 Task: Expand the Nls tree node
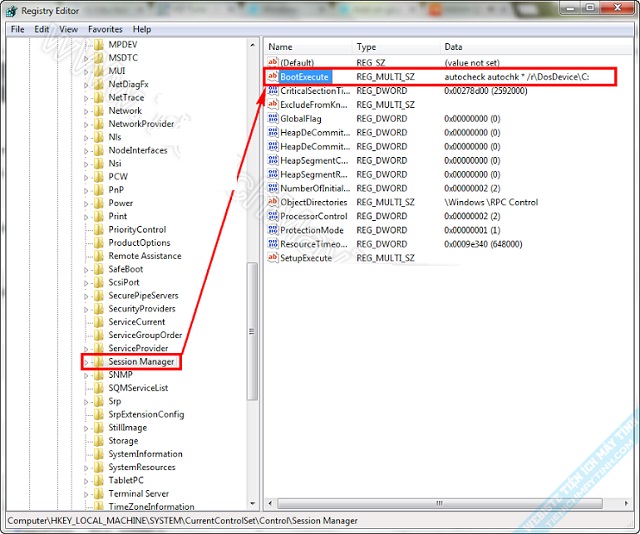click(x=86, y=138)
